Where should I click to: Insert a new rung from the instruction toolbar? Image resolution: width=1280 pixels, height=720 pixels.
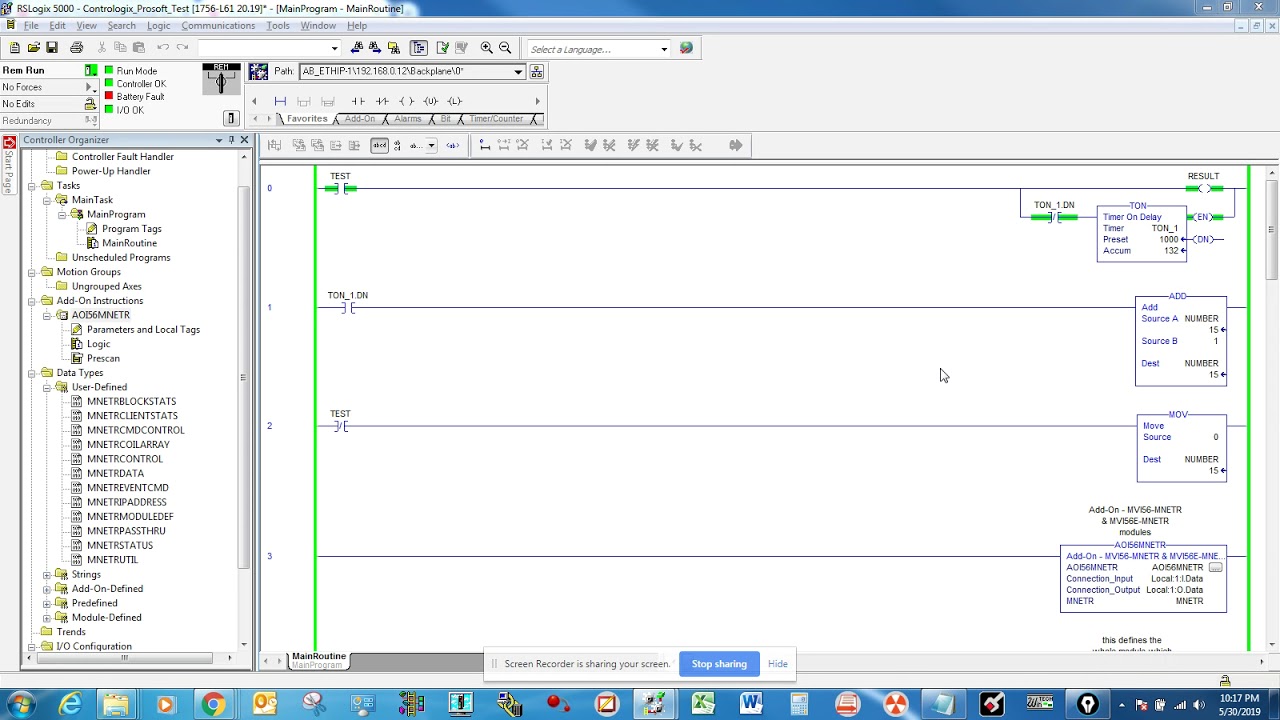pos(280,101)
